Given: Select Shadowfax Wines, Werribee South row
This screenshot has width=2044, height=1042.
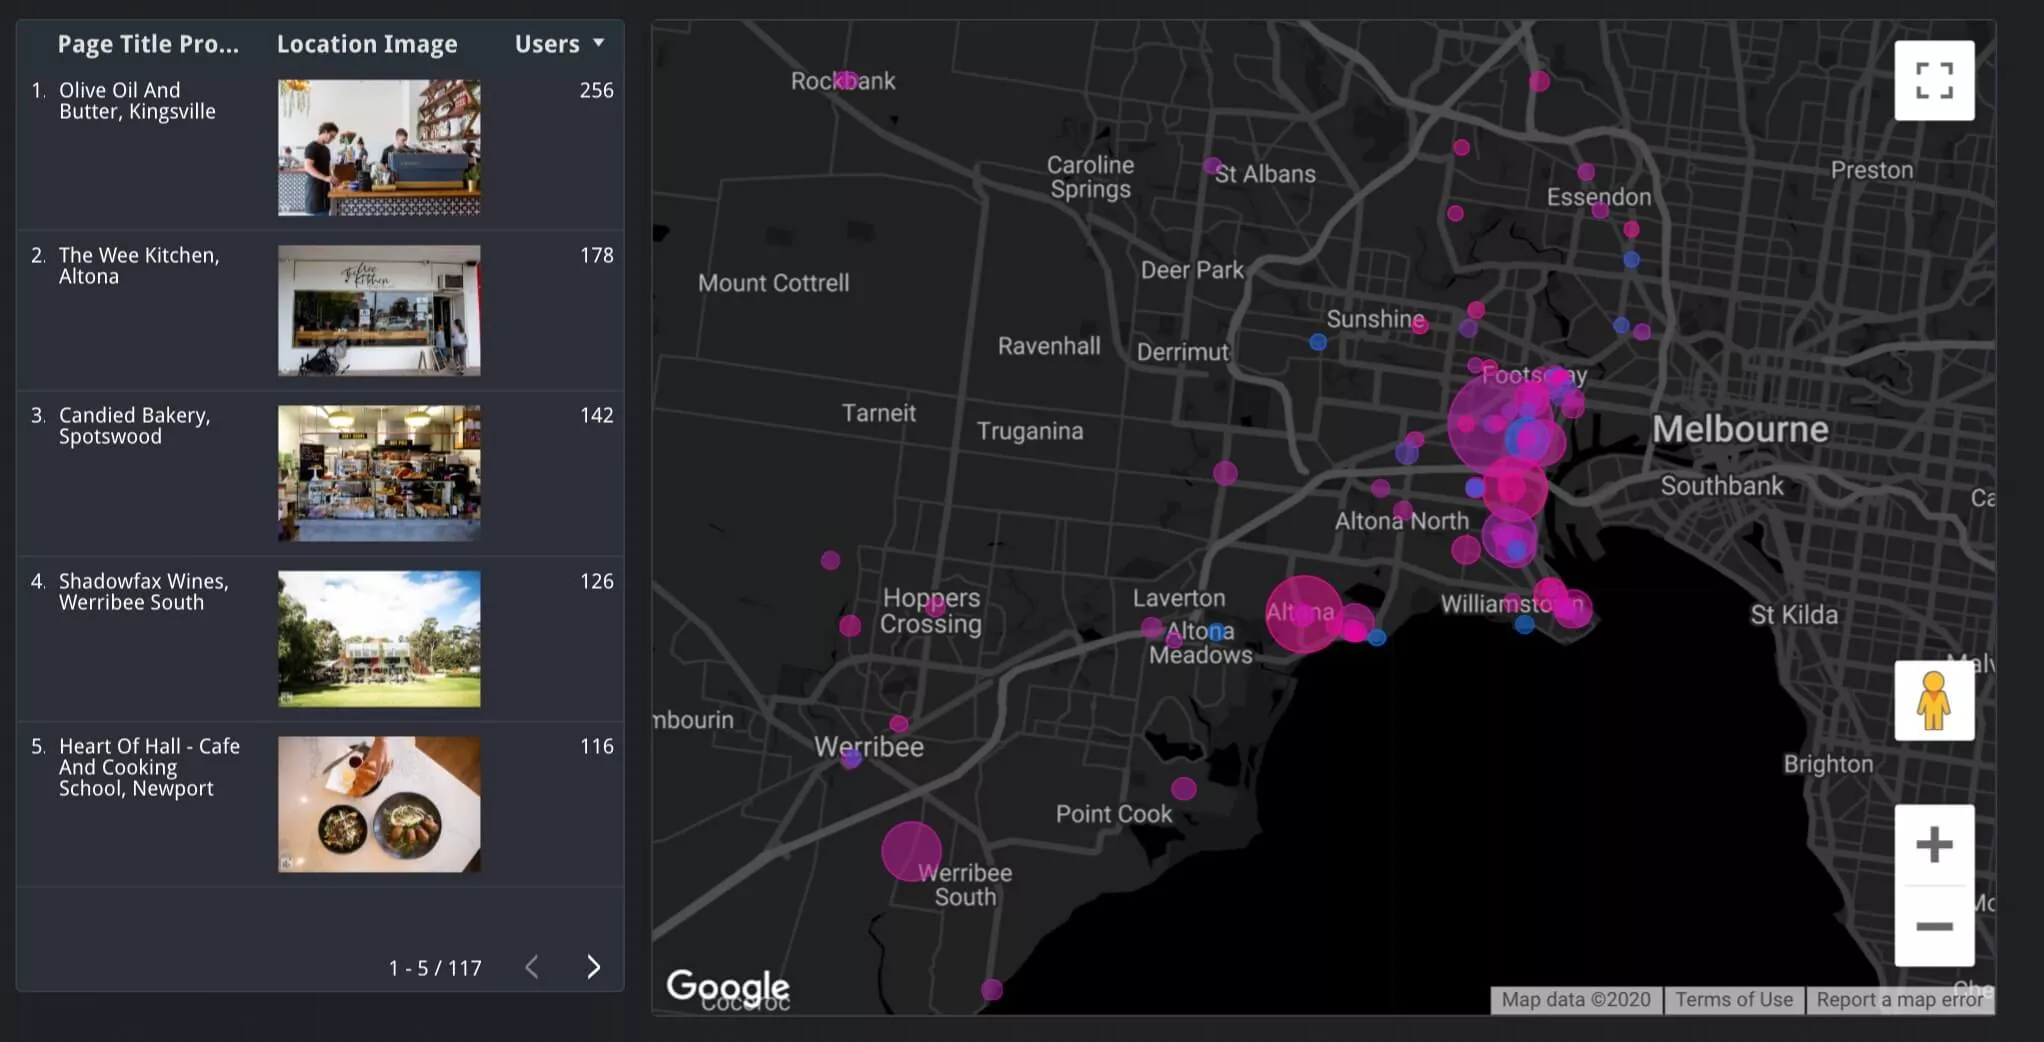Looking at the screenshot, I should (320, 639).
